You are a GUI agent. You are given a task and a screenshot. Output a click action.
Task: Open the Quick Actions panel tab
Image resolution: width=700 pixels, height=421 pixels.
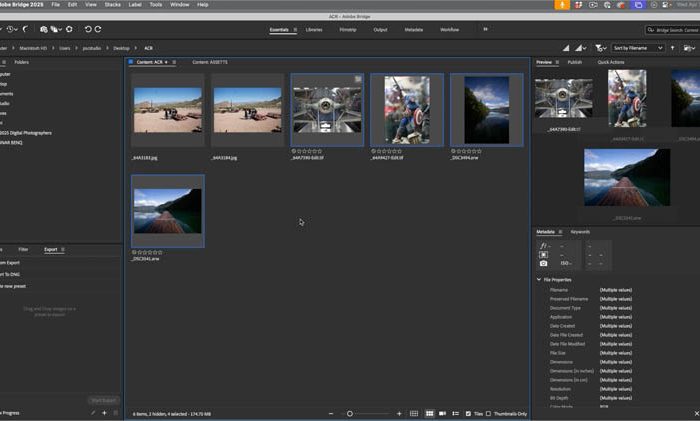[x=611, y=62]
